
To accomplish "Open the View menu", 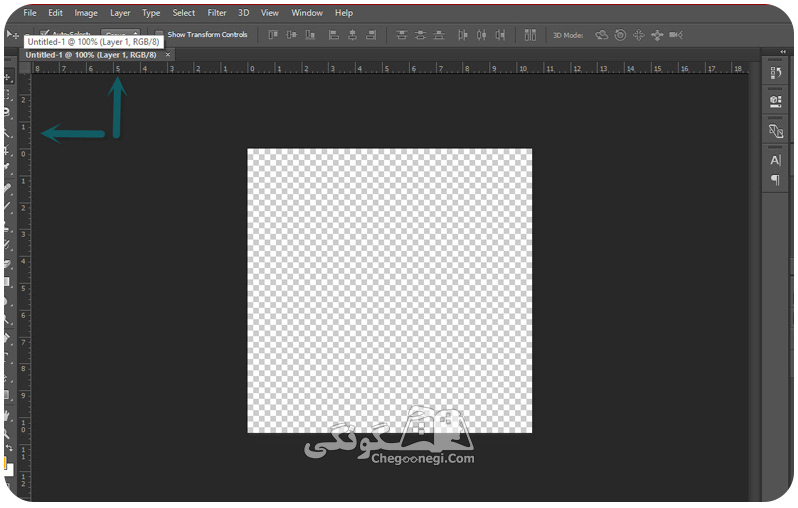I will (270, 13).
